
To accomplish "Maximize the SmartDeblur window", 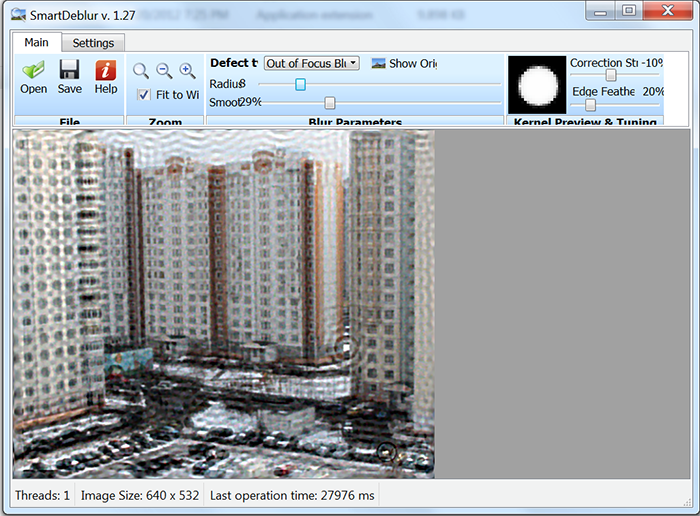I will pyautogui.click(x=628, y=11).
